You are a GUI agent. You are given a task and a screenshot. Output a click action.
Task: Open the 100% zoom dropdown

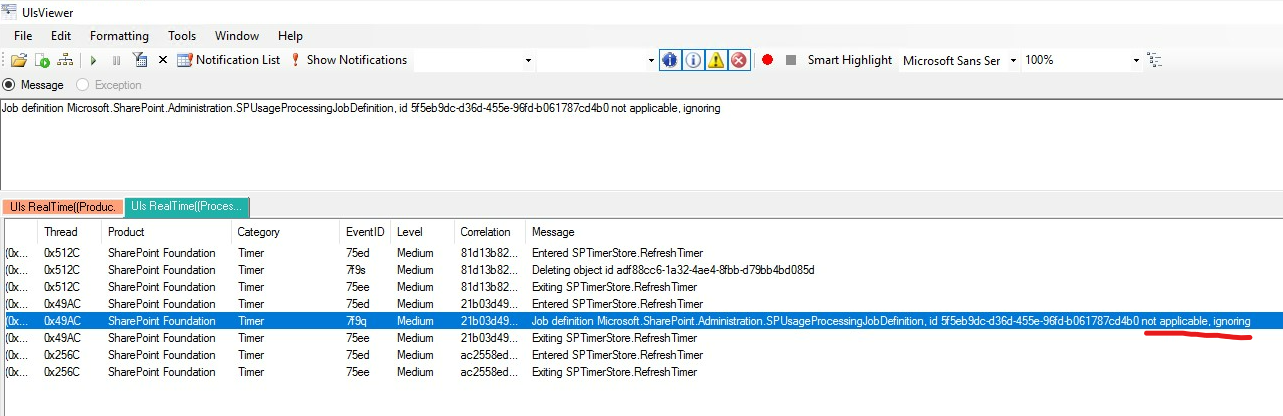coord(1136,60)
